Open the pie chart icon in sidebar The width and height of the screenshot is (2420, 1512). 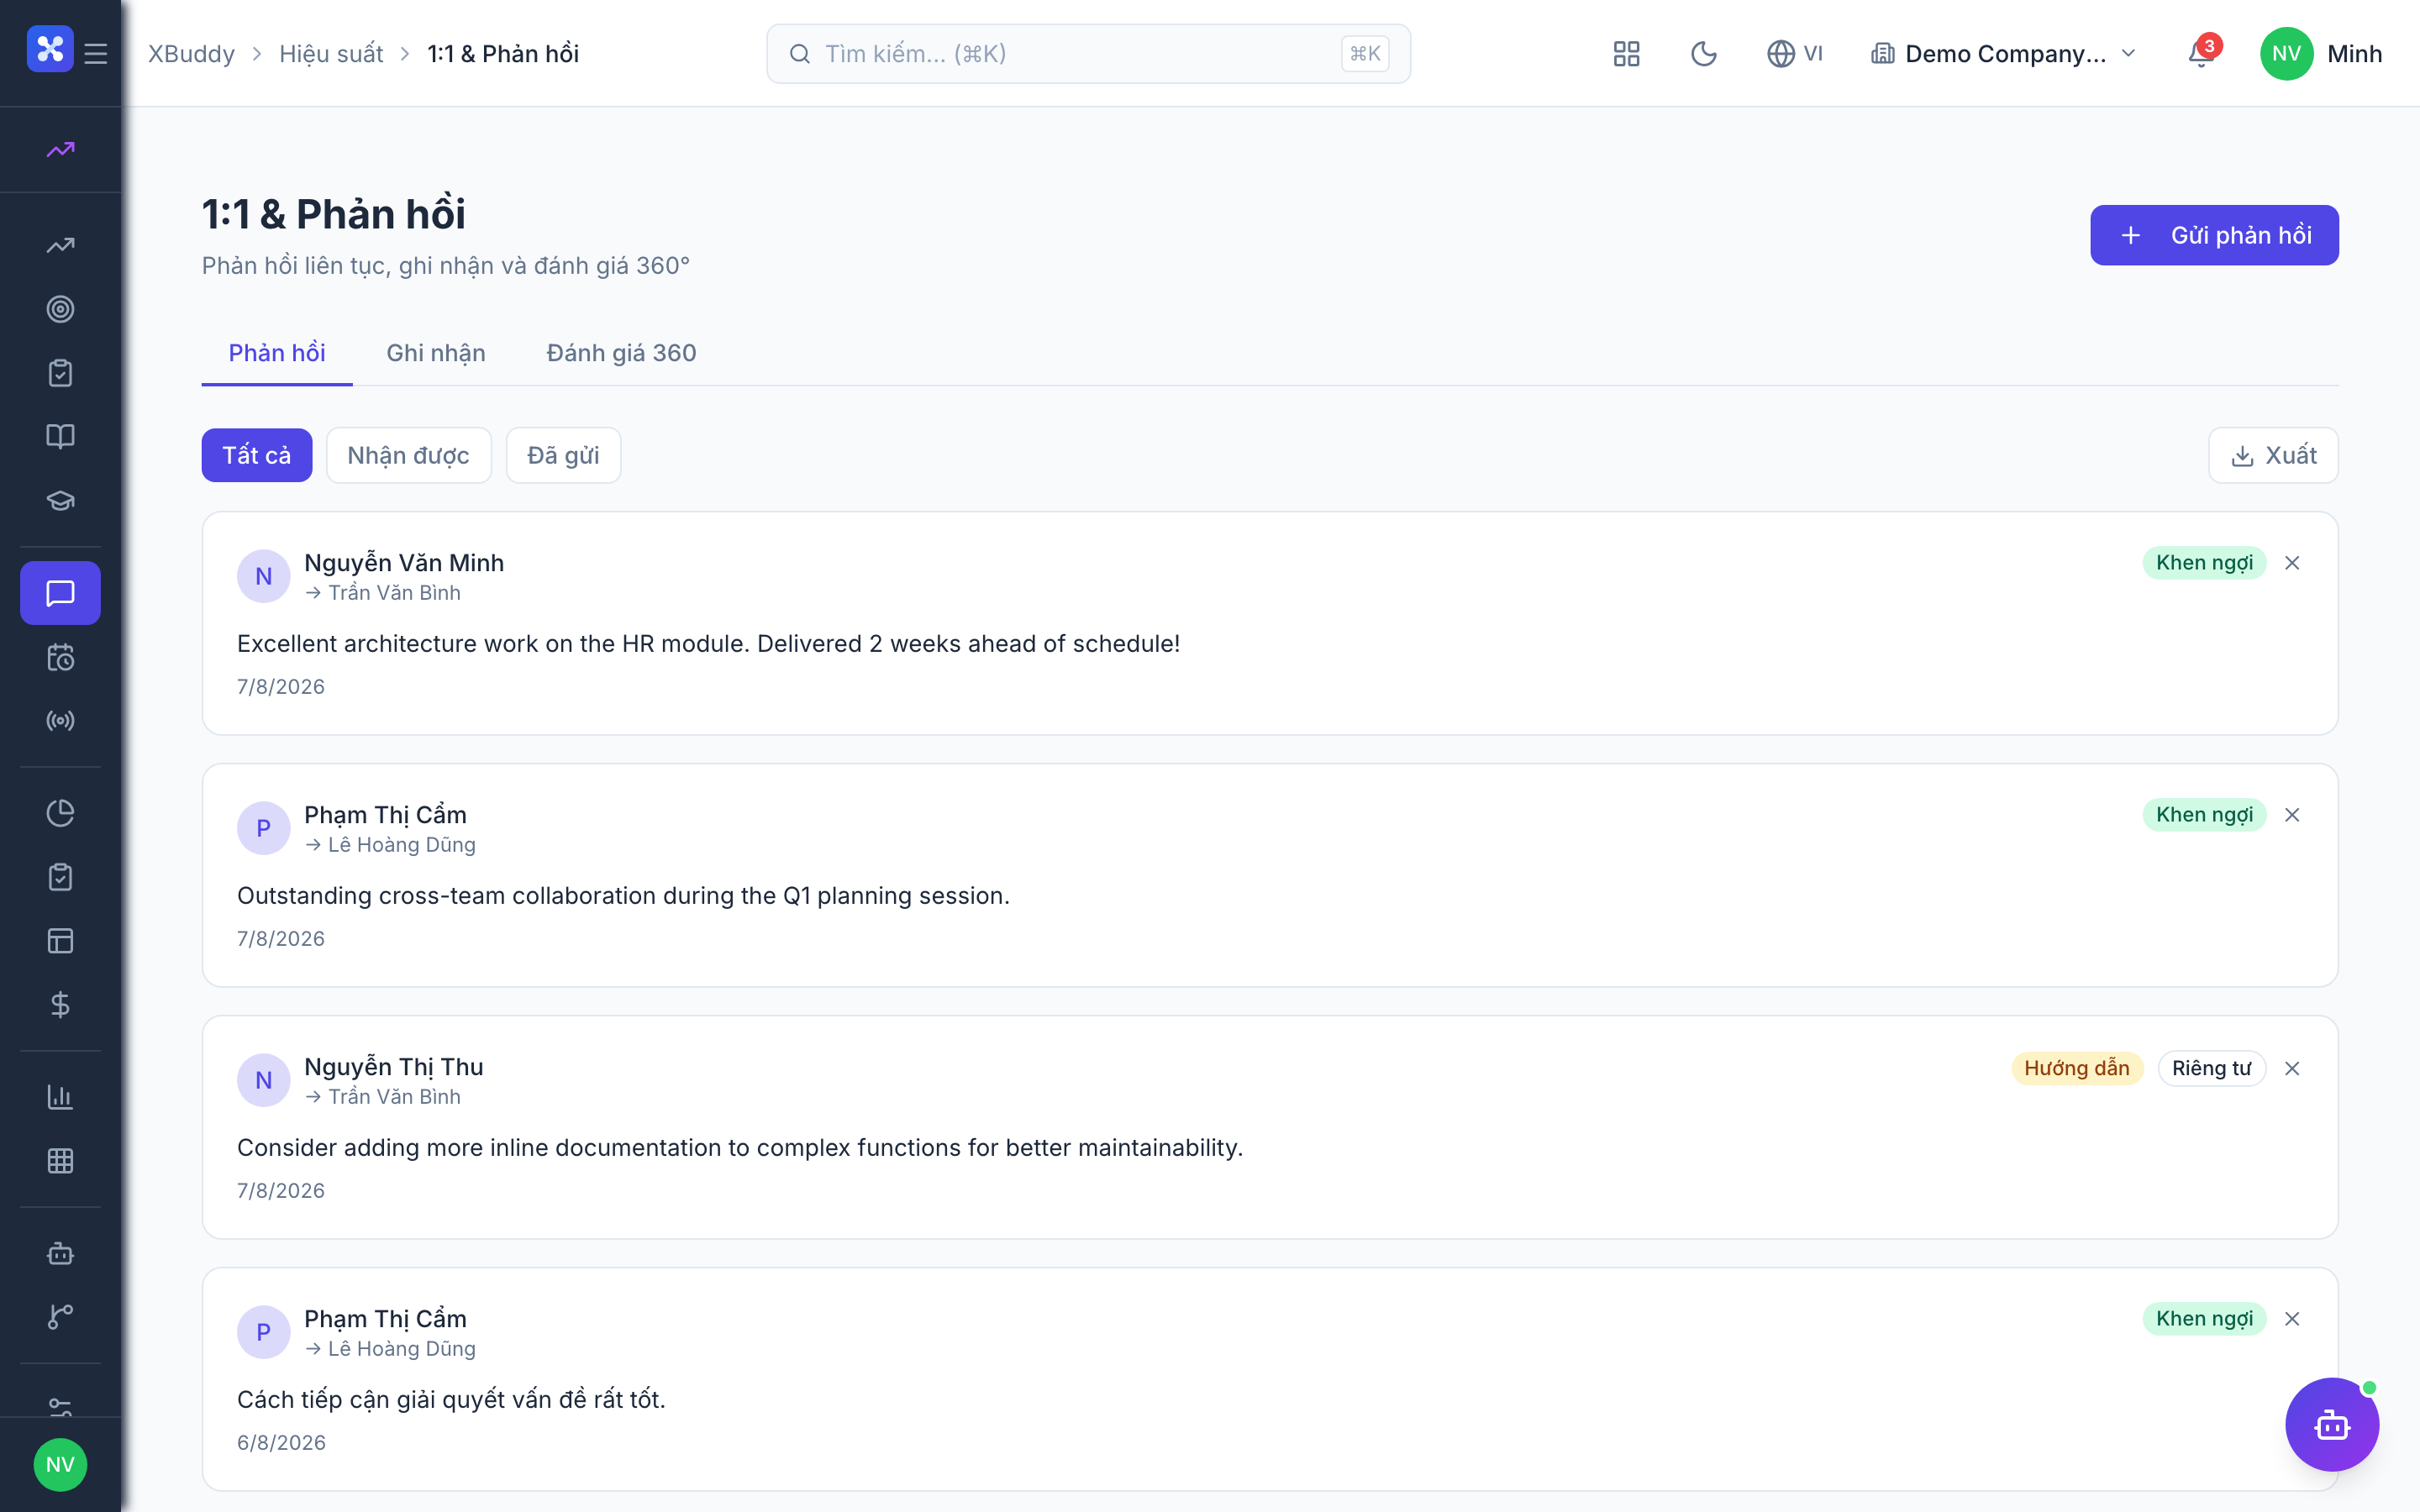pos(60,813)
